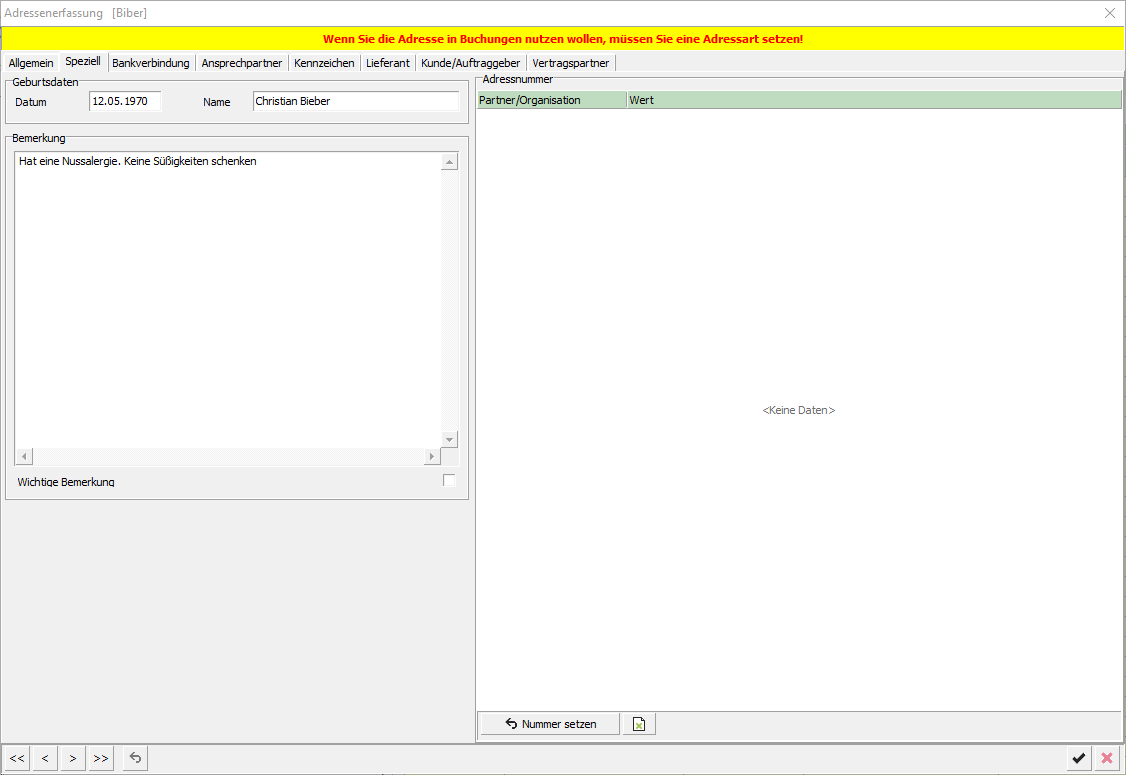Screen dimensions: 1126x775
Task: Open the Lieferant tab
Action: [387, 62]
